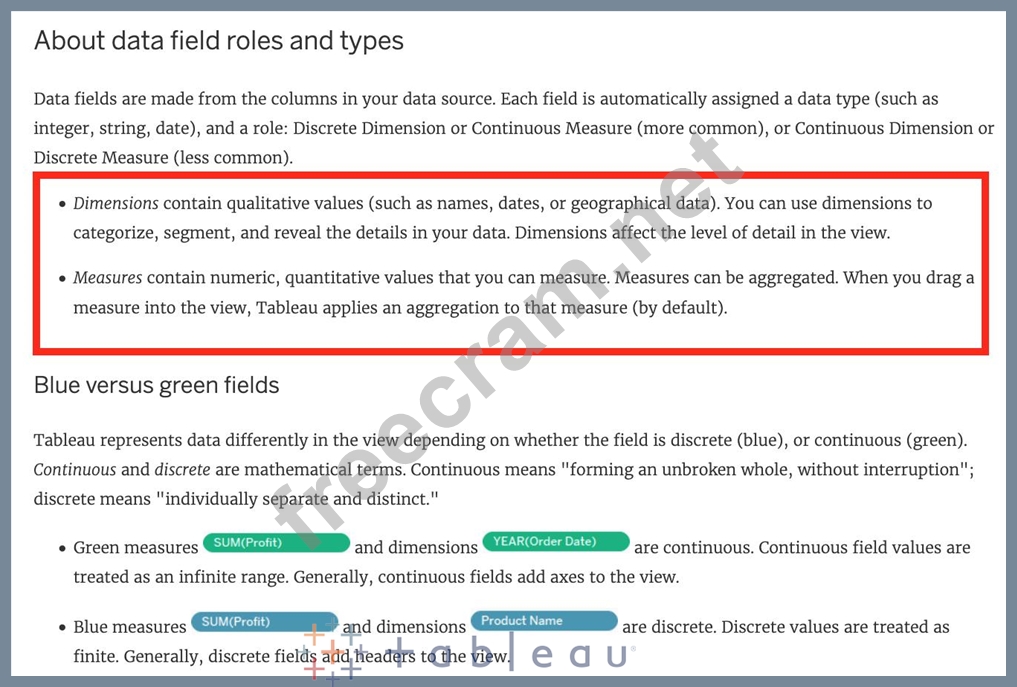This screenshot has height=687, width=1017.
Task: Click the italic 'Measures' term
Action: coord(107,277)
